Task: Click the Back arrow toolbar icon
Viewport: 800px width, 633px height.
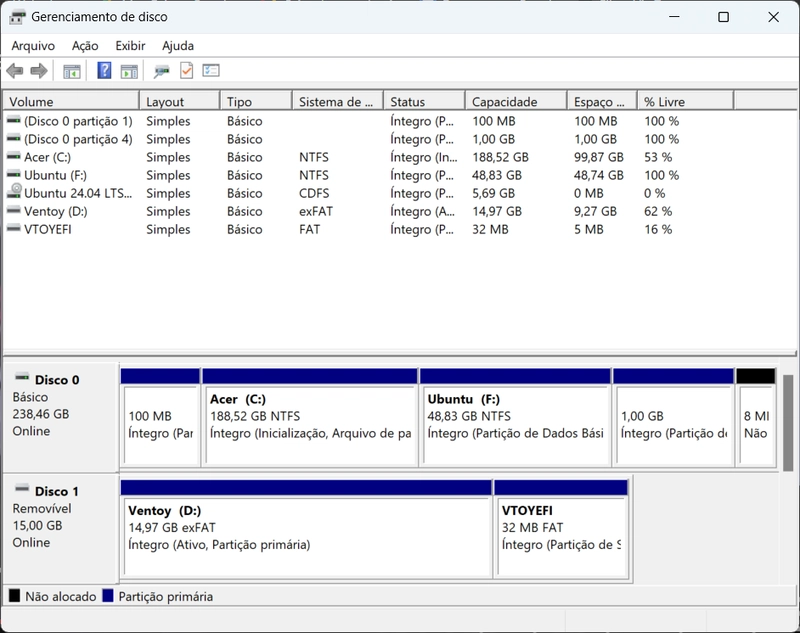Action: [15, 70]
